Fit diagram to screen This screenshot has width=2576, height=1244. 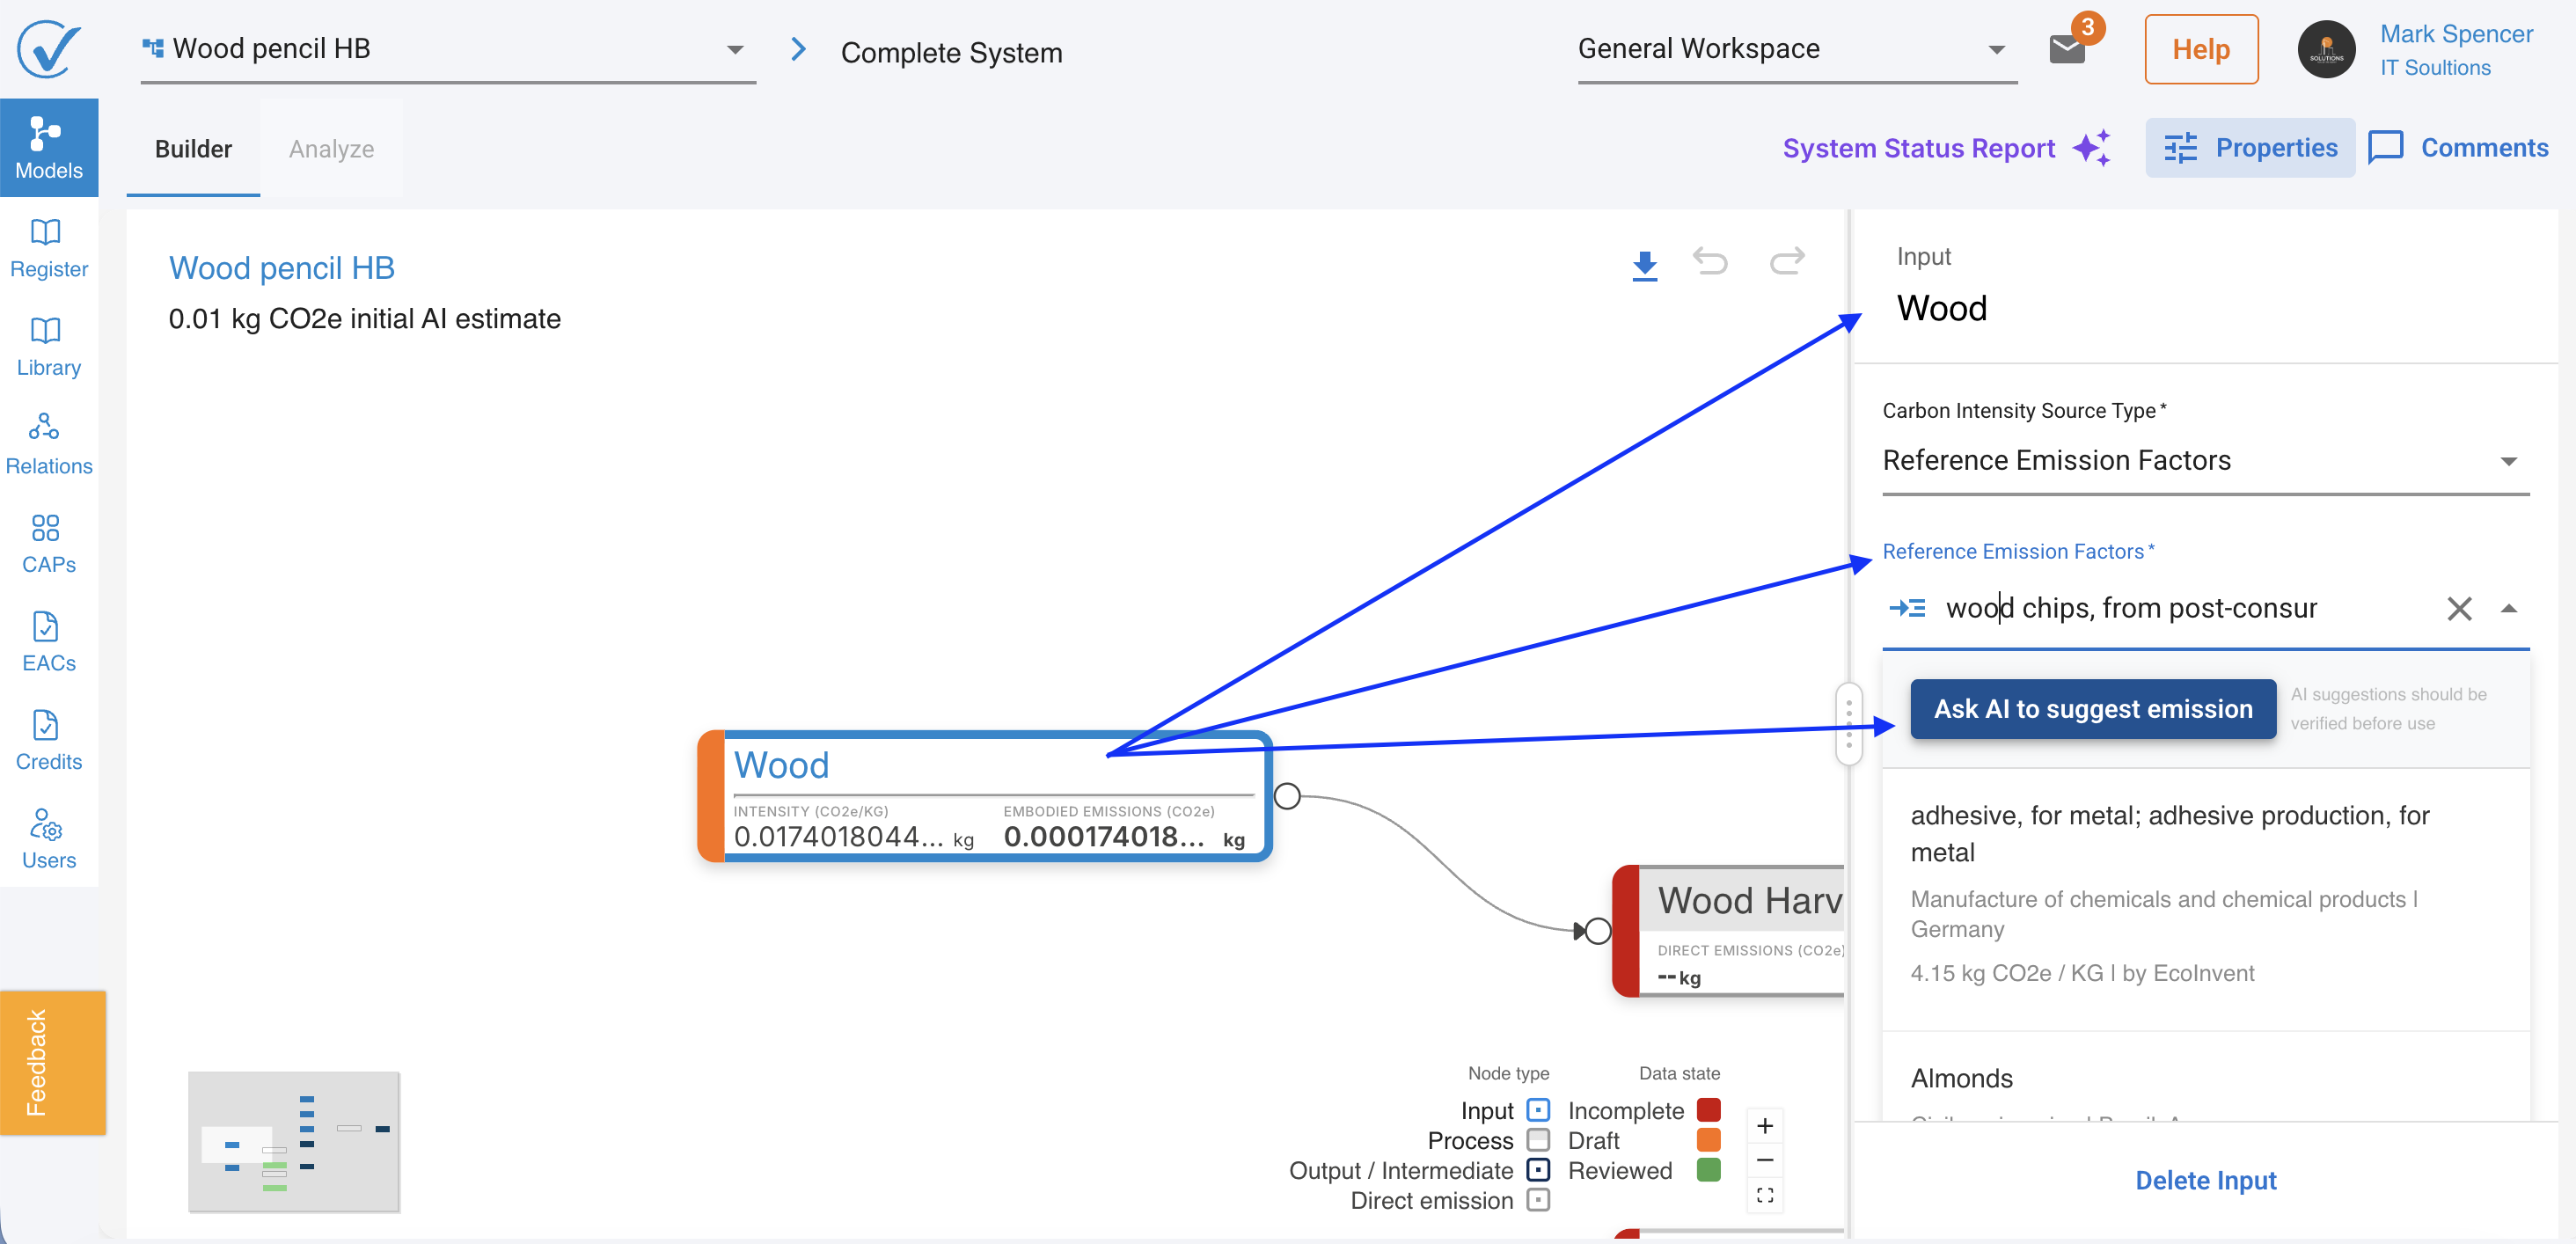(x=1765, y=1195)
